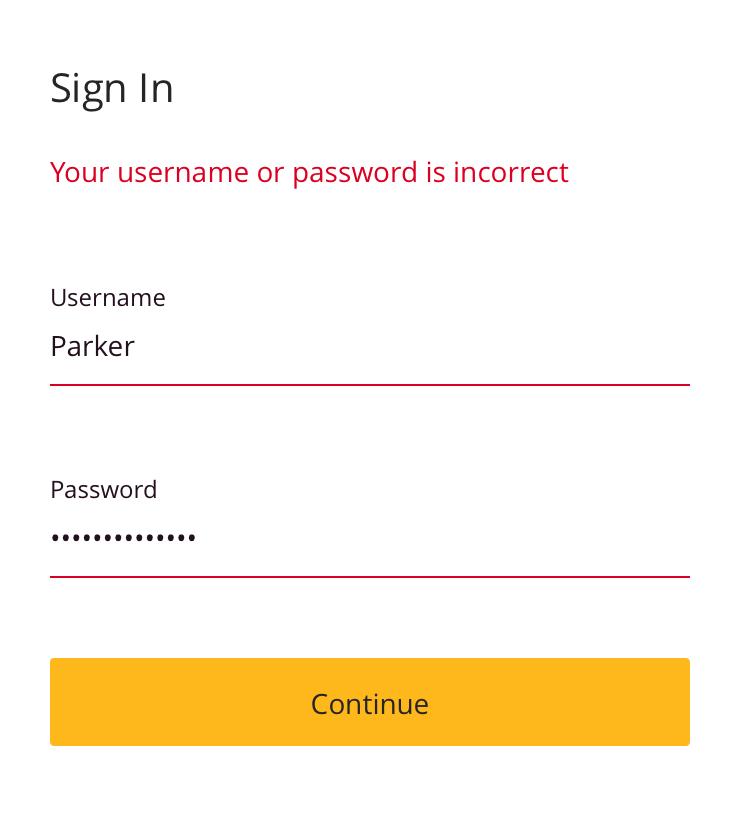Click the Username field label

[108, 298]
